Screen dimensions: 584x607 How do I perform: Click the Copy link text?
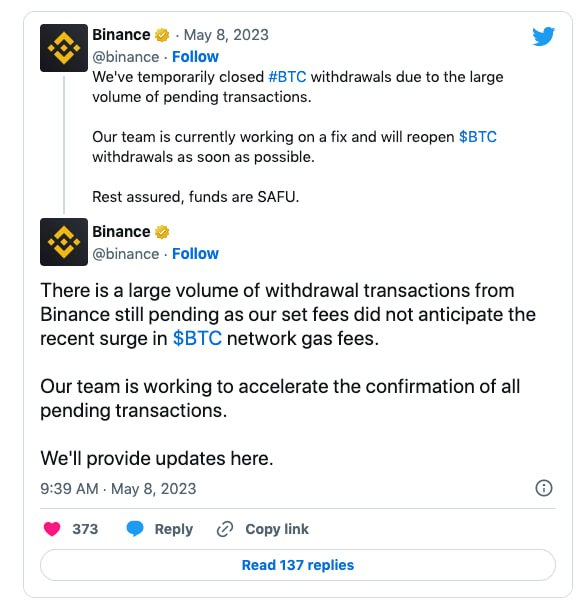(x=277, y=529)
